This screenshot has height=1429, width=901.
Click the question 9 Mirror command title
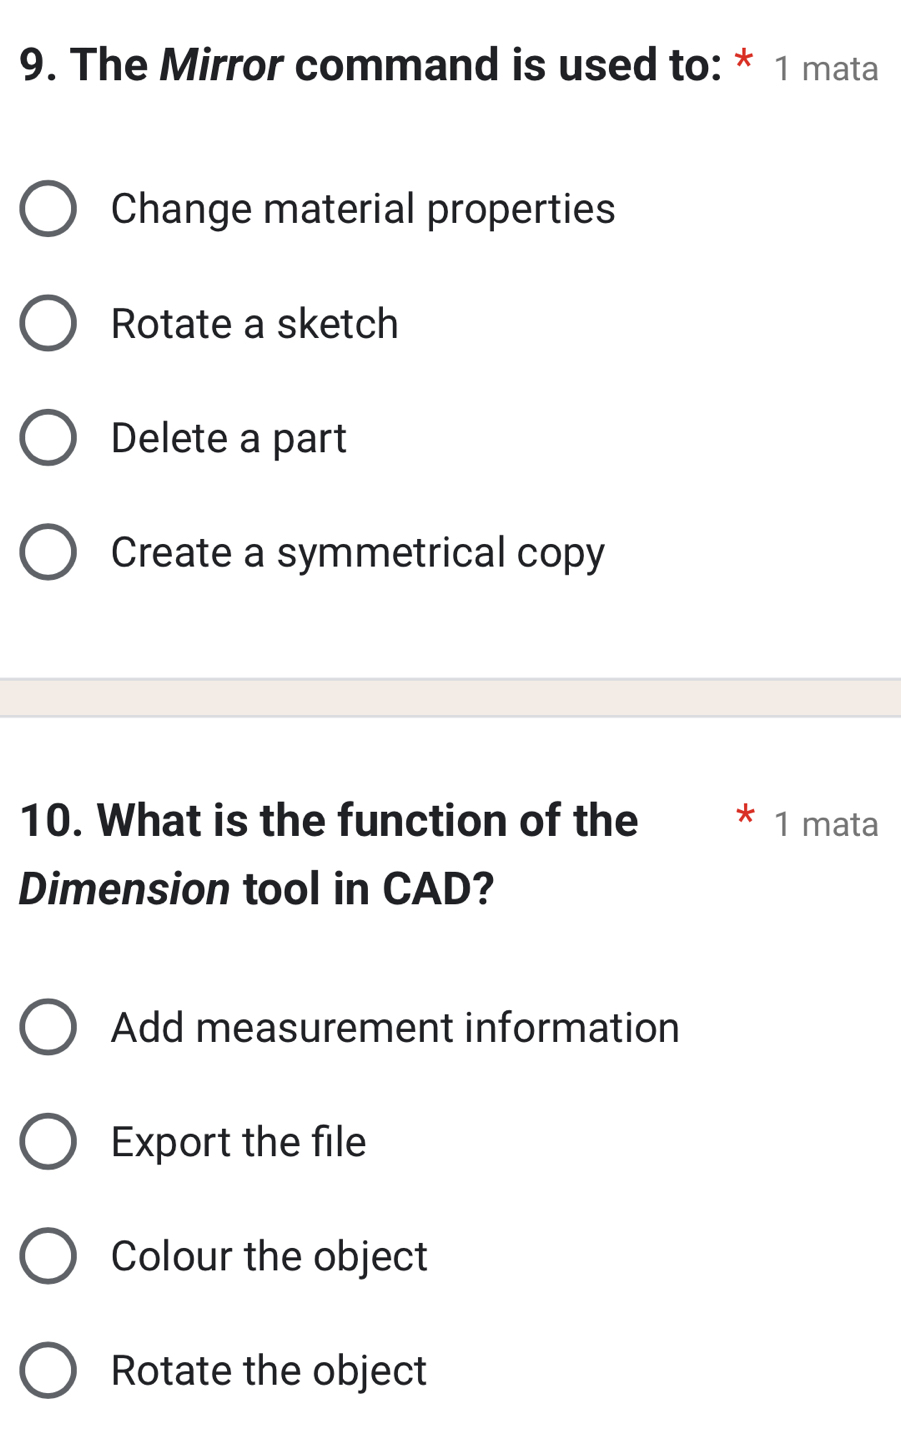pos(370,65)
